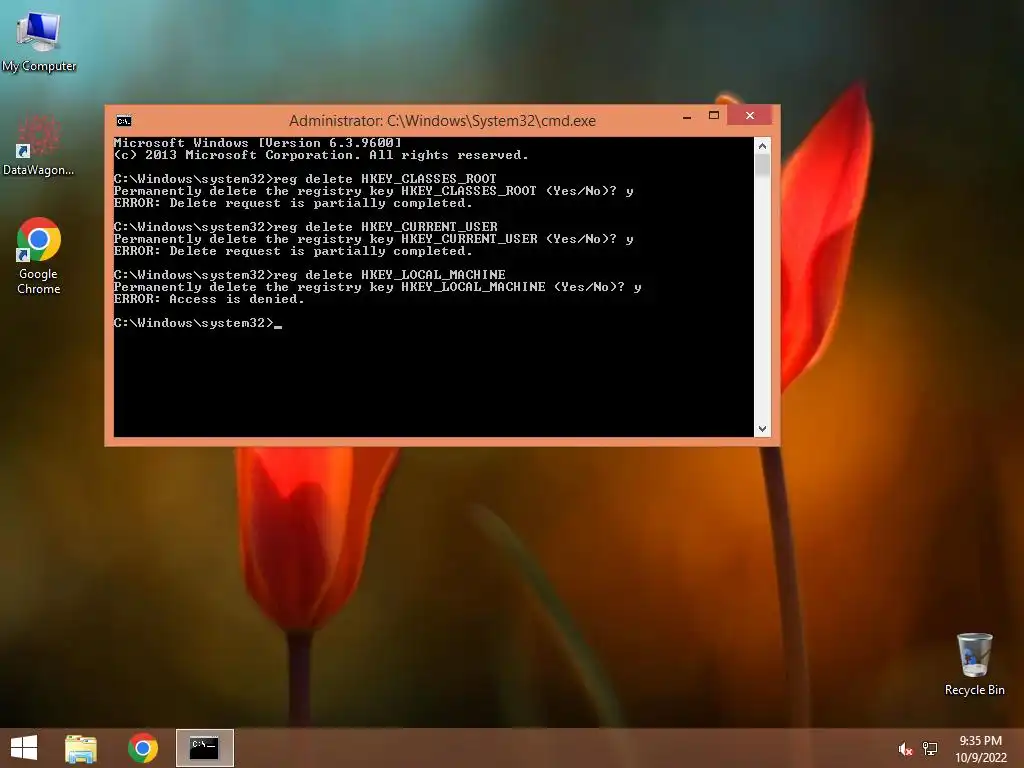Click the 2013 Microsoft Corporation copyright line
Image resolution: width=1024 pixels, height=768 pixels.
(x=321, y=155)
